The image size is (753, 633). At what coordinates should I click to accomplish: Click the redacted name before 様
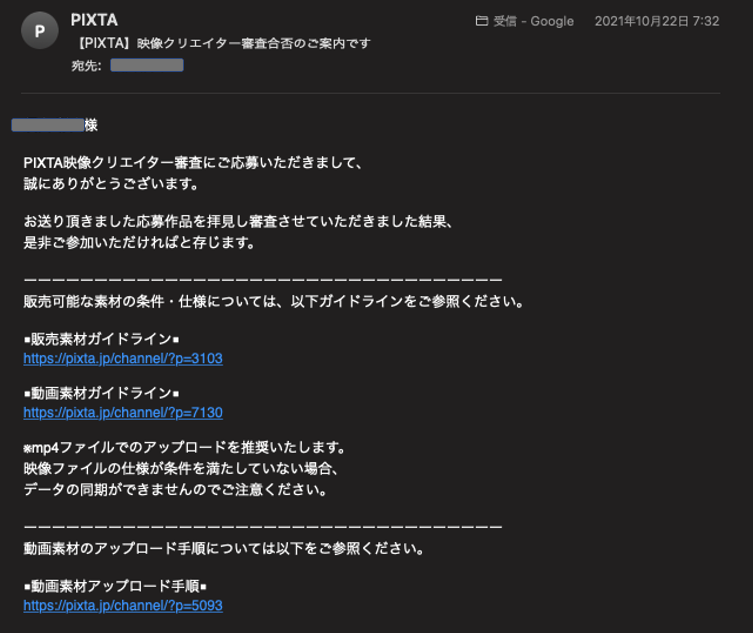point(48,125)
